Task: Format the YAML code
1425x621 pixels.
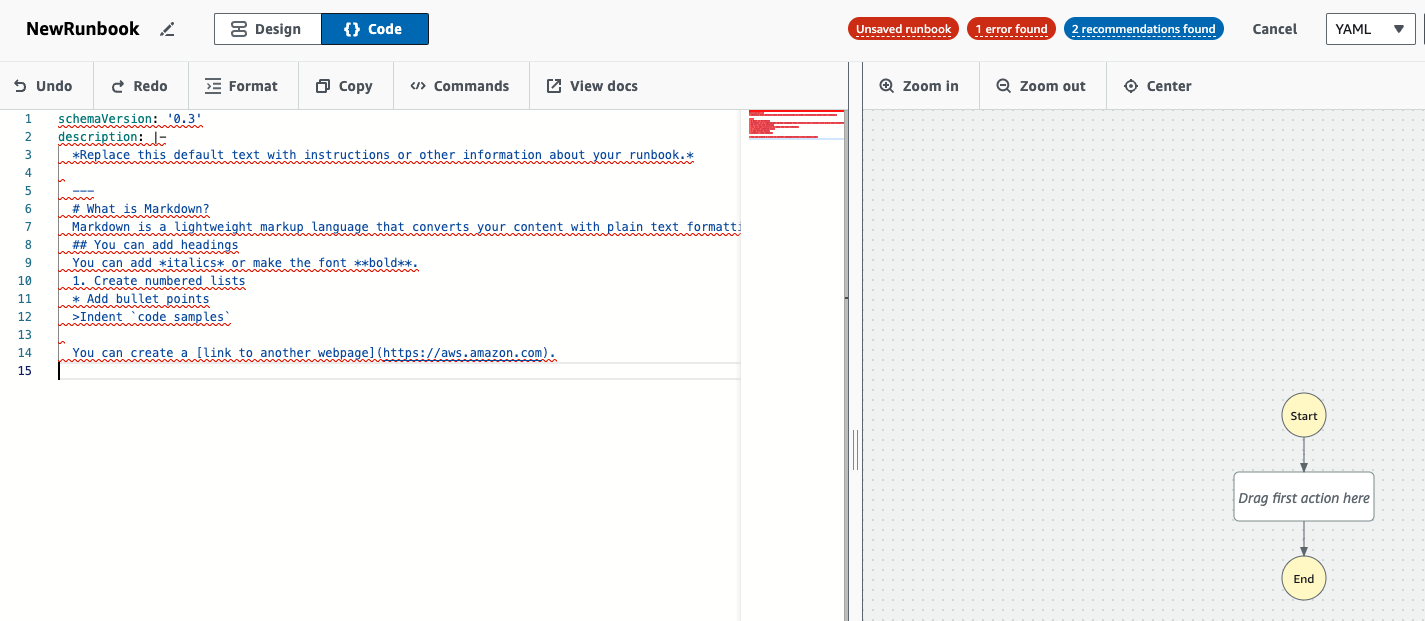Action: tap(241, 86)
